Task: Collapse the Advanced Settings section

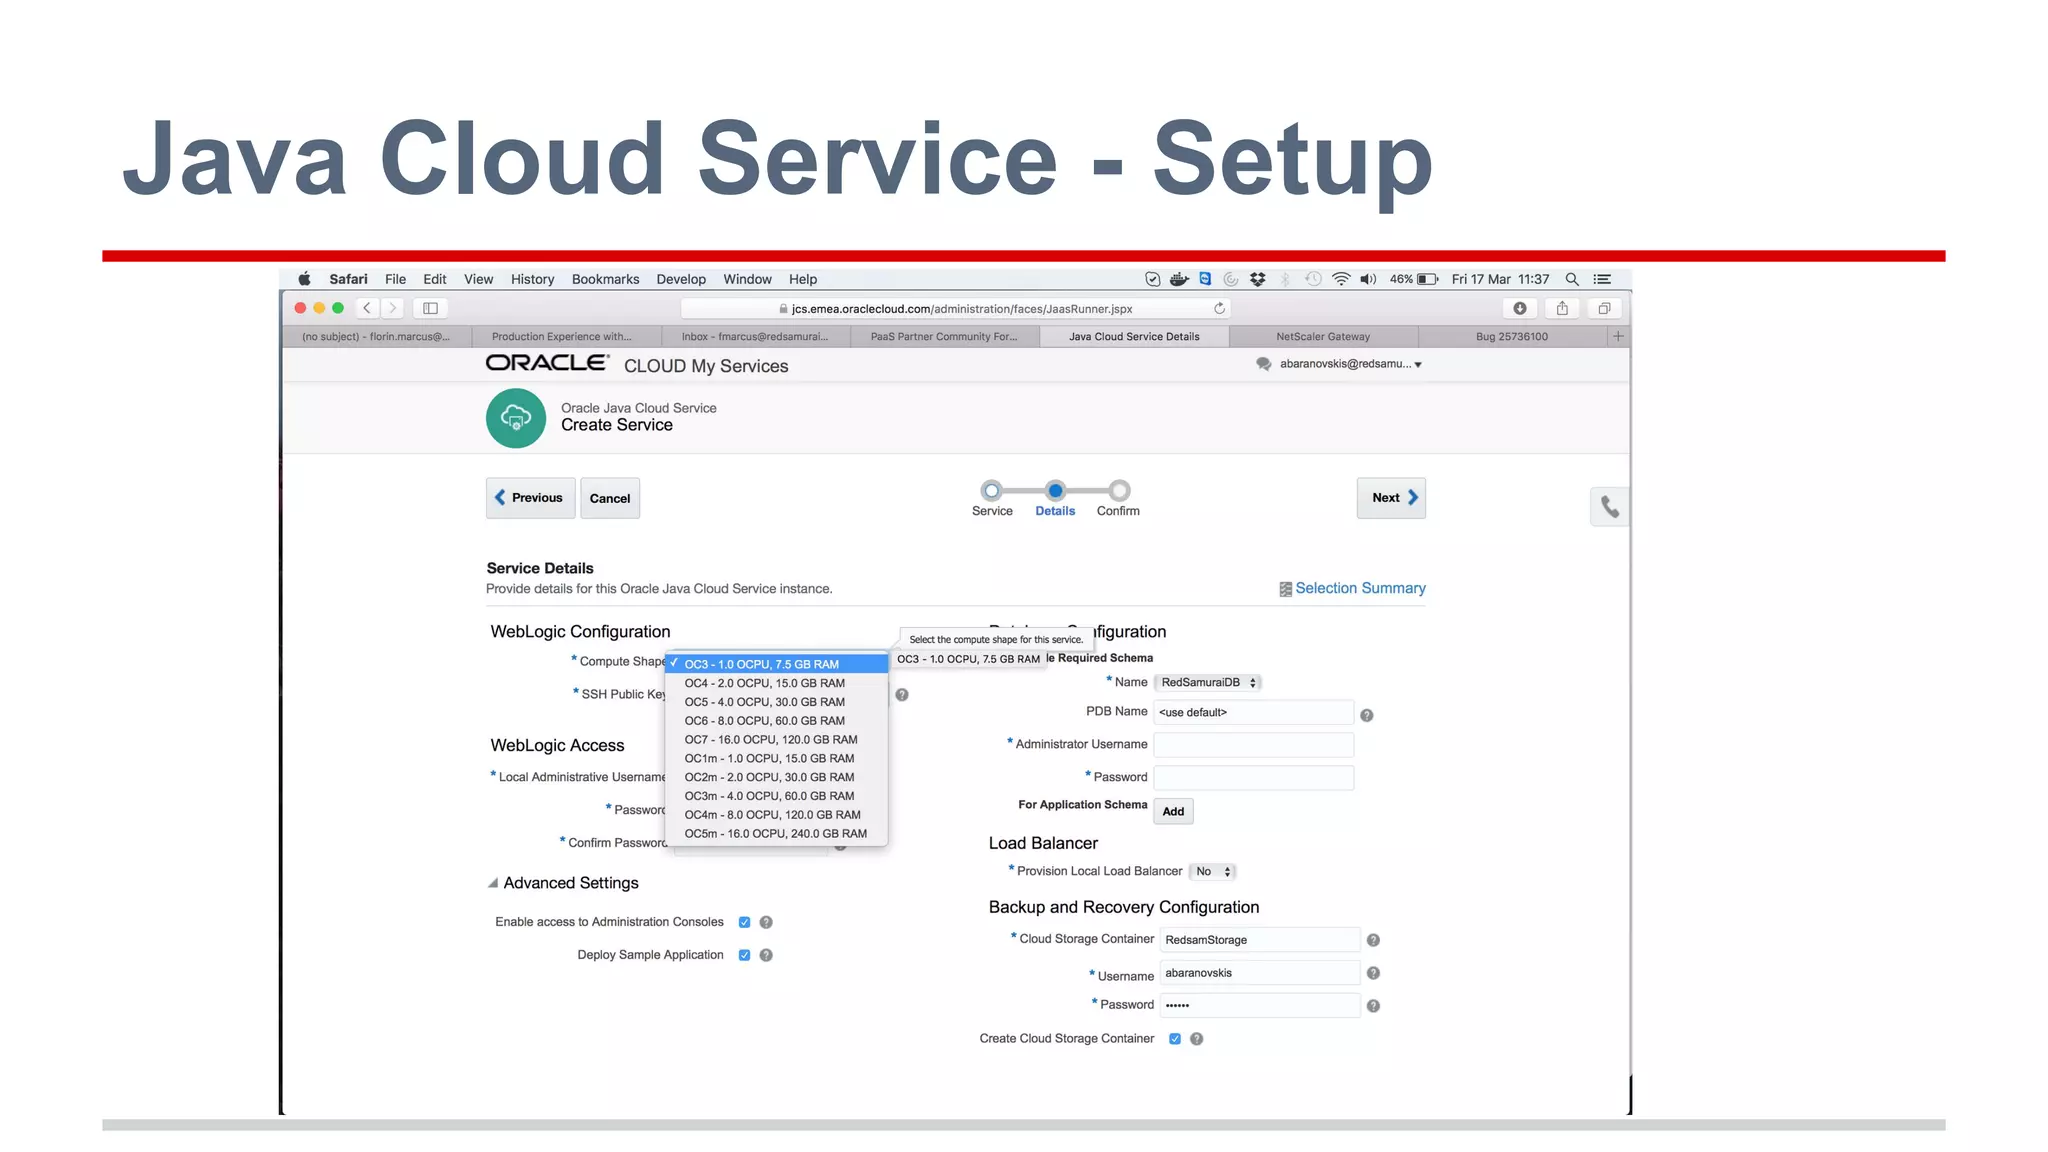Action: point(493,883)
